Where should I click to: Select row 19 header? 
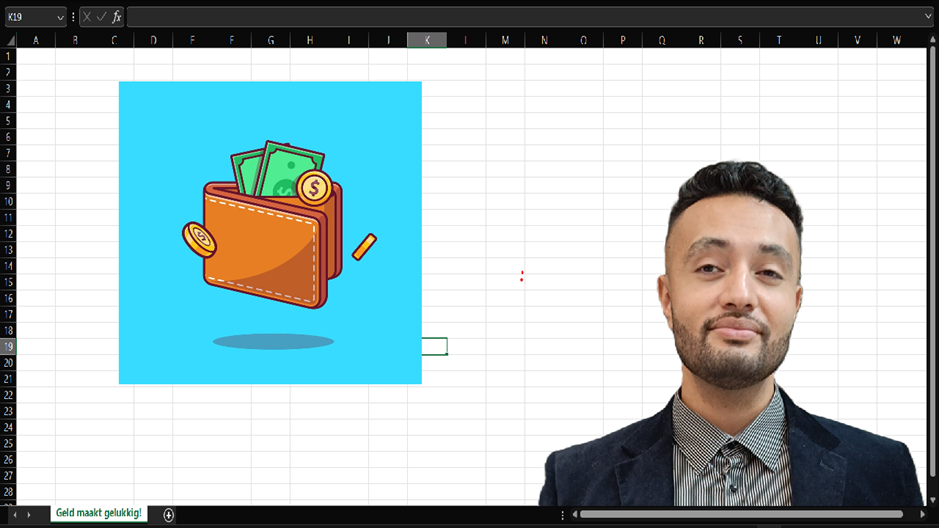point(9,346)
